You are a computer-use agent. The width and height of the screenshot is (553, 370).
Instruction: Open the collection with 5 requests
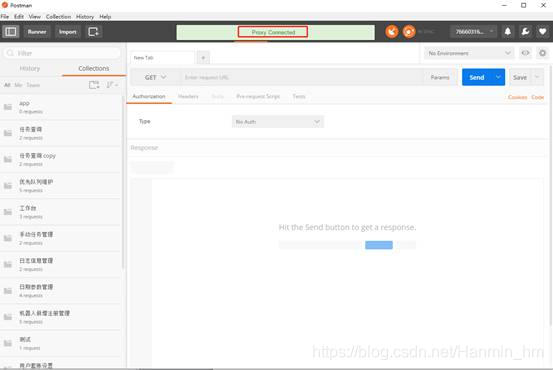61,186
